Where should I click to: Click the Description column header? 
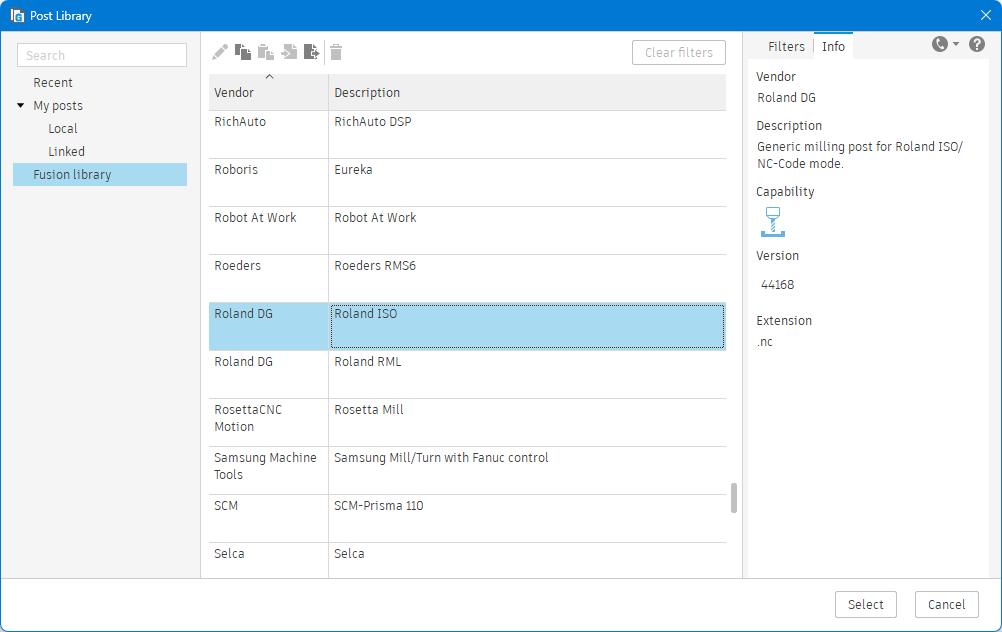pyautogui.click(x=527, y=93)
